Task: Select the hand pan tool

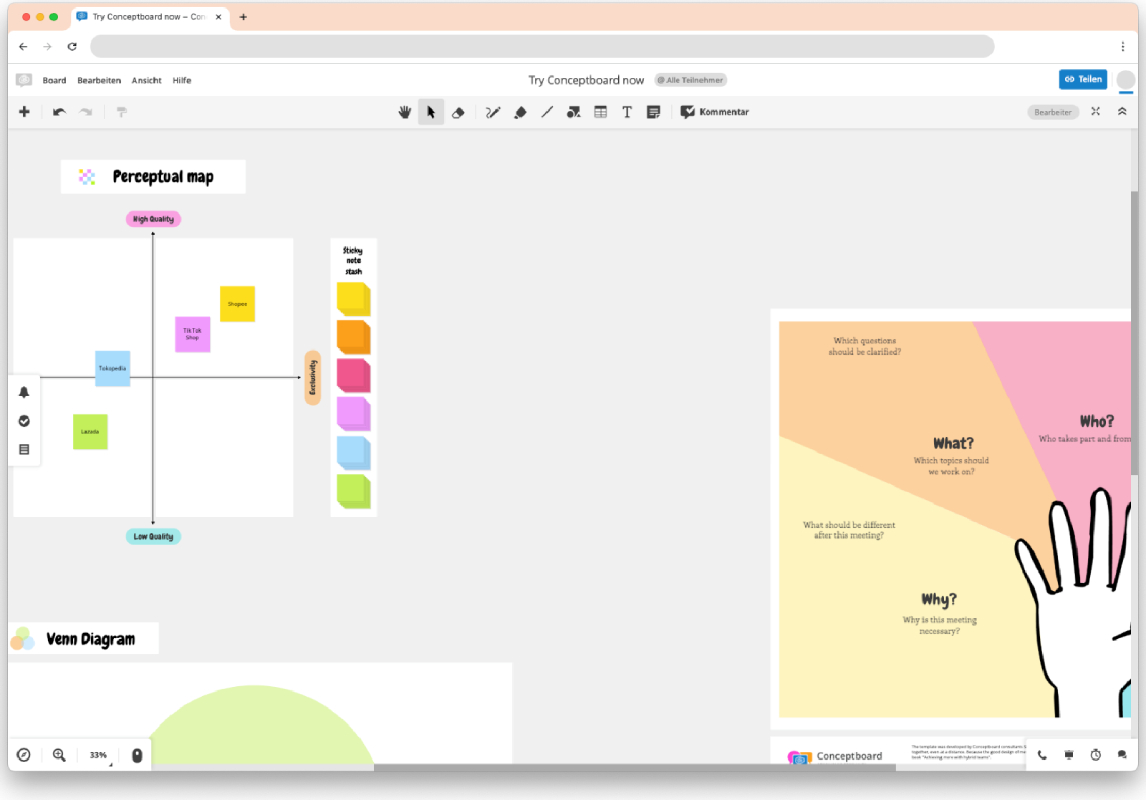Action: pyautogui.click(x=404, y=112)
